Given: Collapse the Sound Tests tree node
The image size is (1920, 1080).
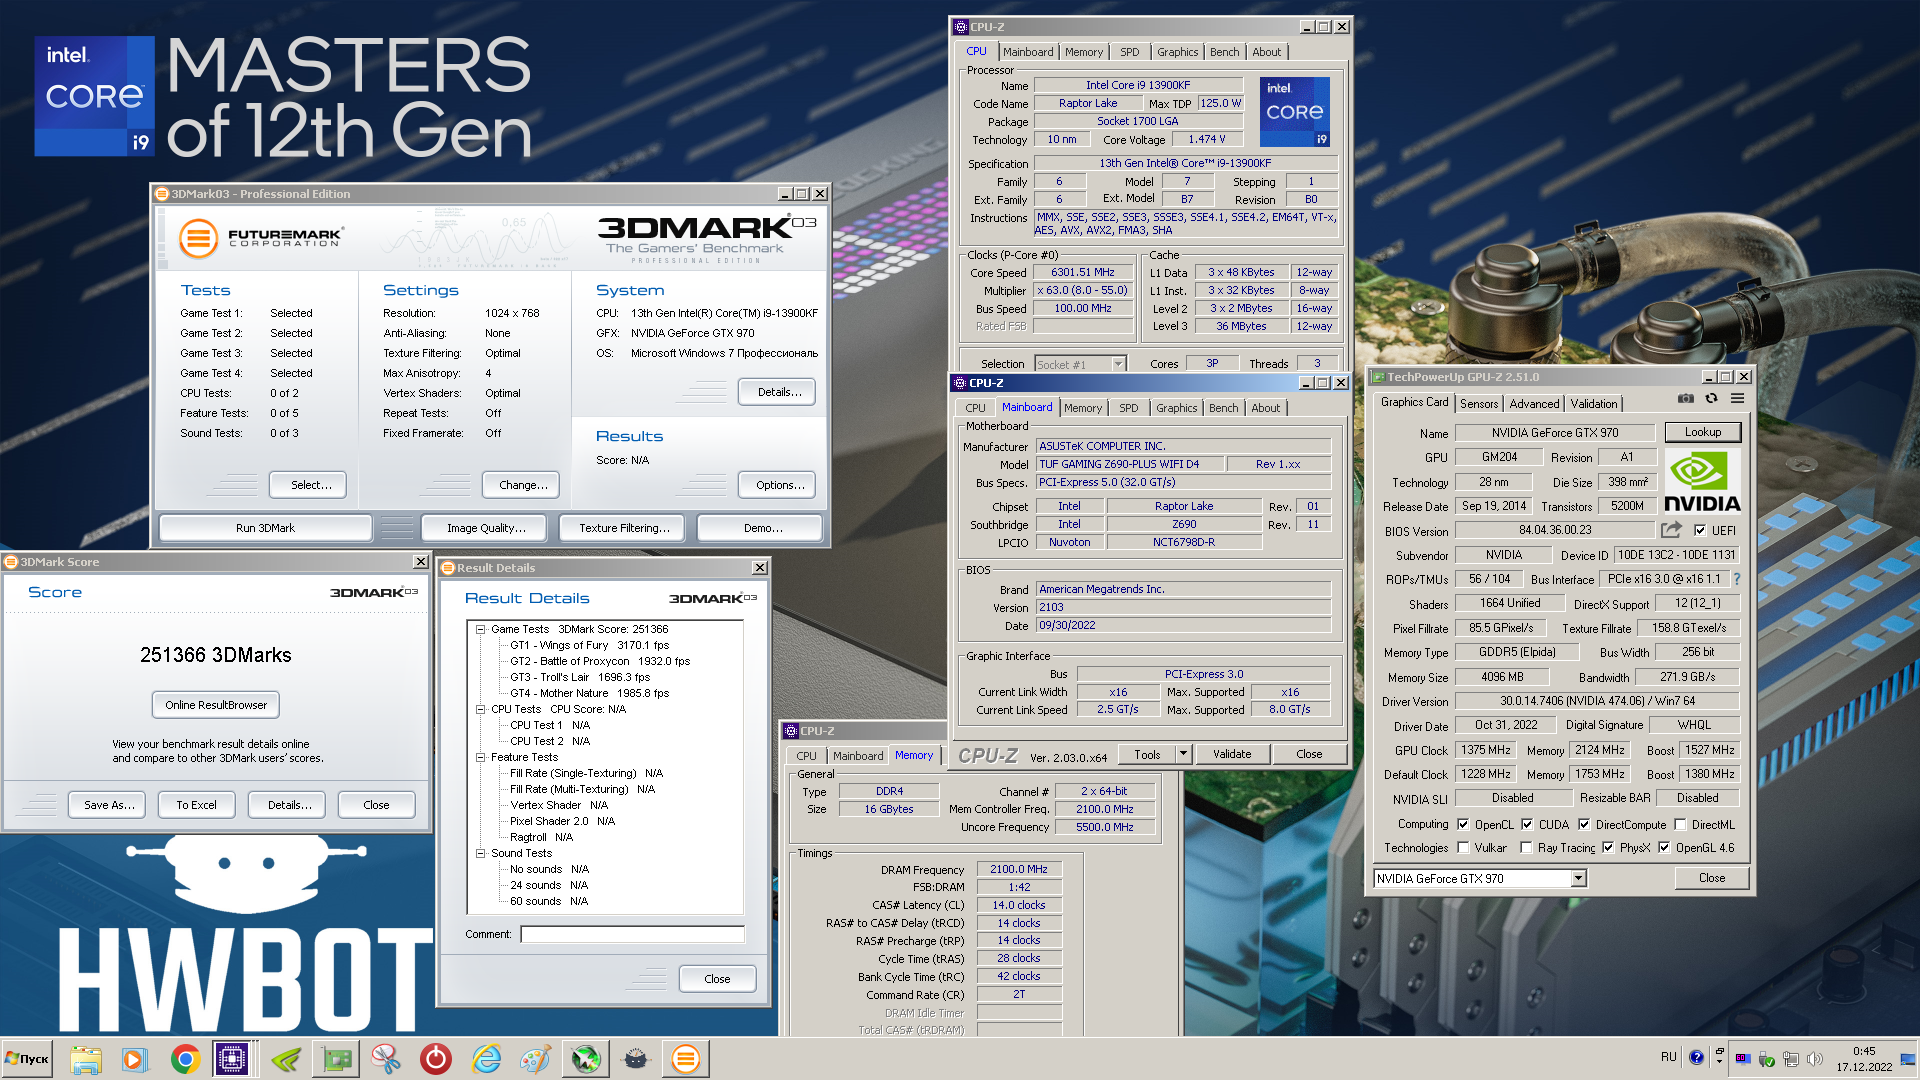Looking at the screenshot, I should pos(481,854).
